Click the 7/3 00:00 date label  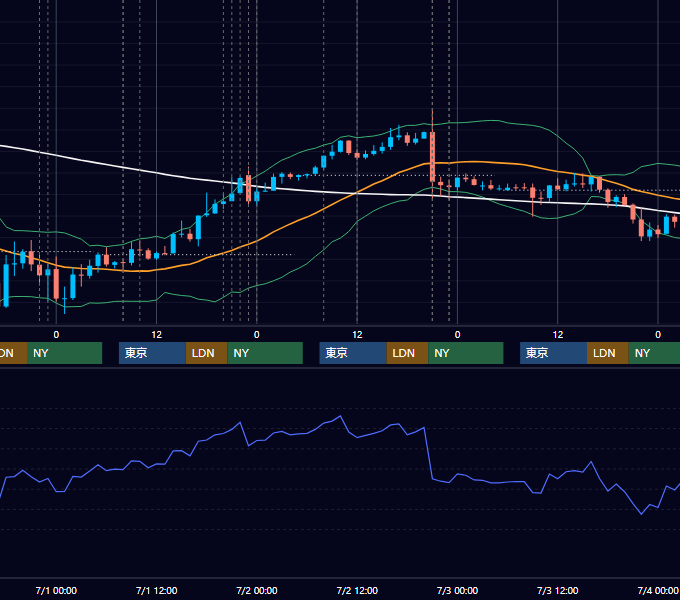pos(458,590)
